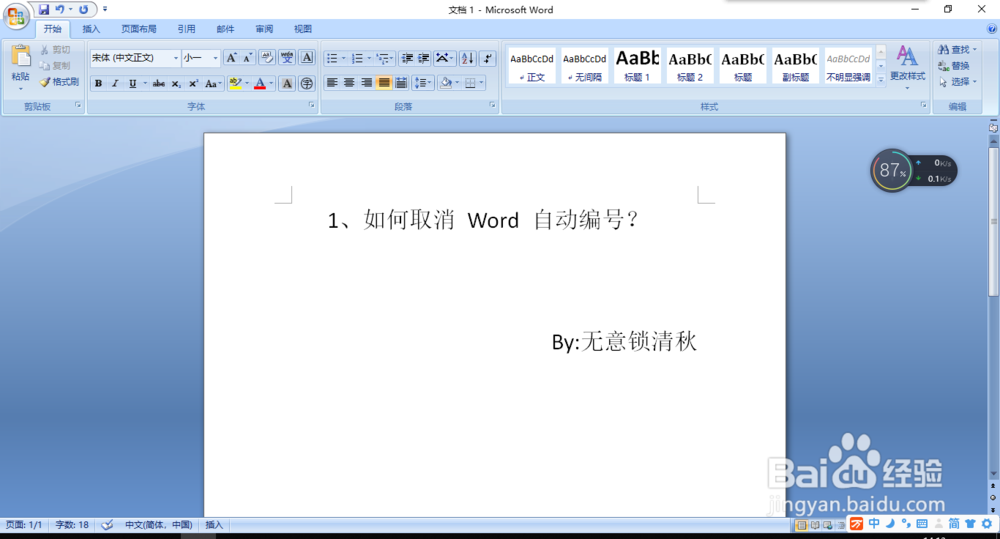Open font size dropdown 小一
Viewport: 1000px width, 539px height.
point(216,58)
